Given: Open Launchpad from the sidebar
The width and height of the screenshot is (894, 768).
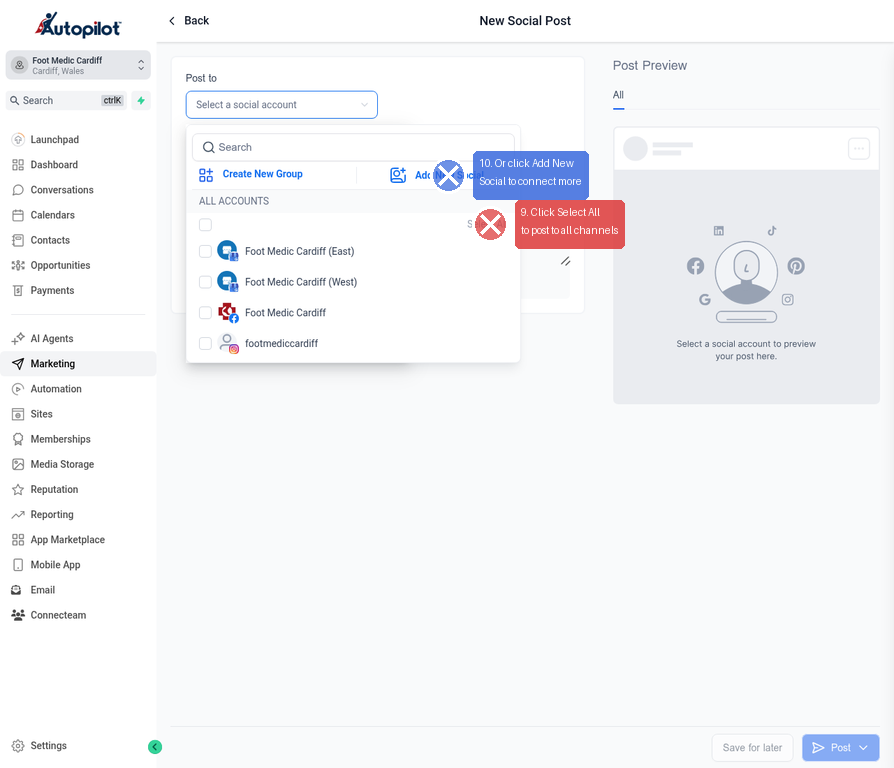Looking at the screenshot, I should pos(55,140).
